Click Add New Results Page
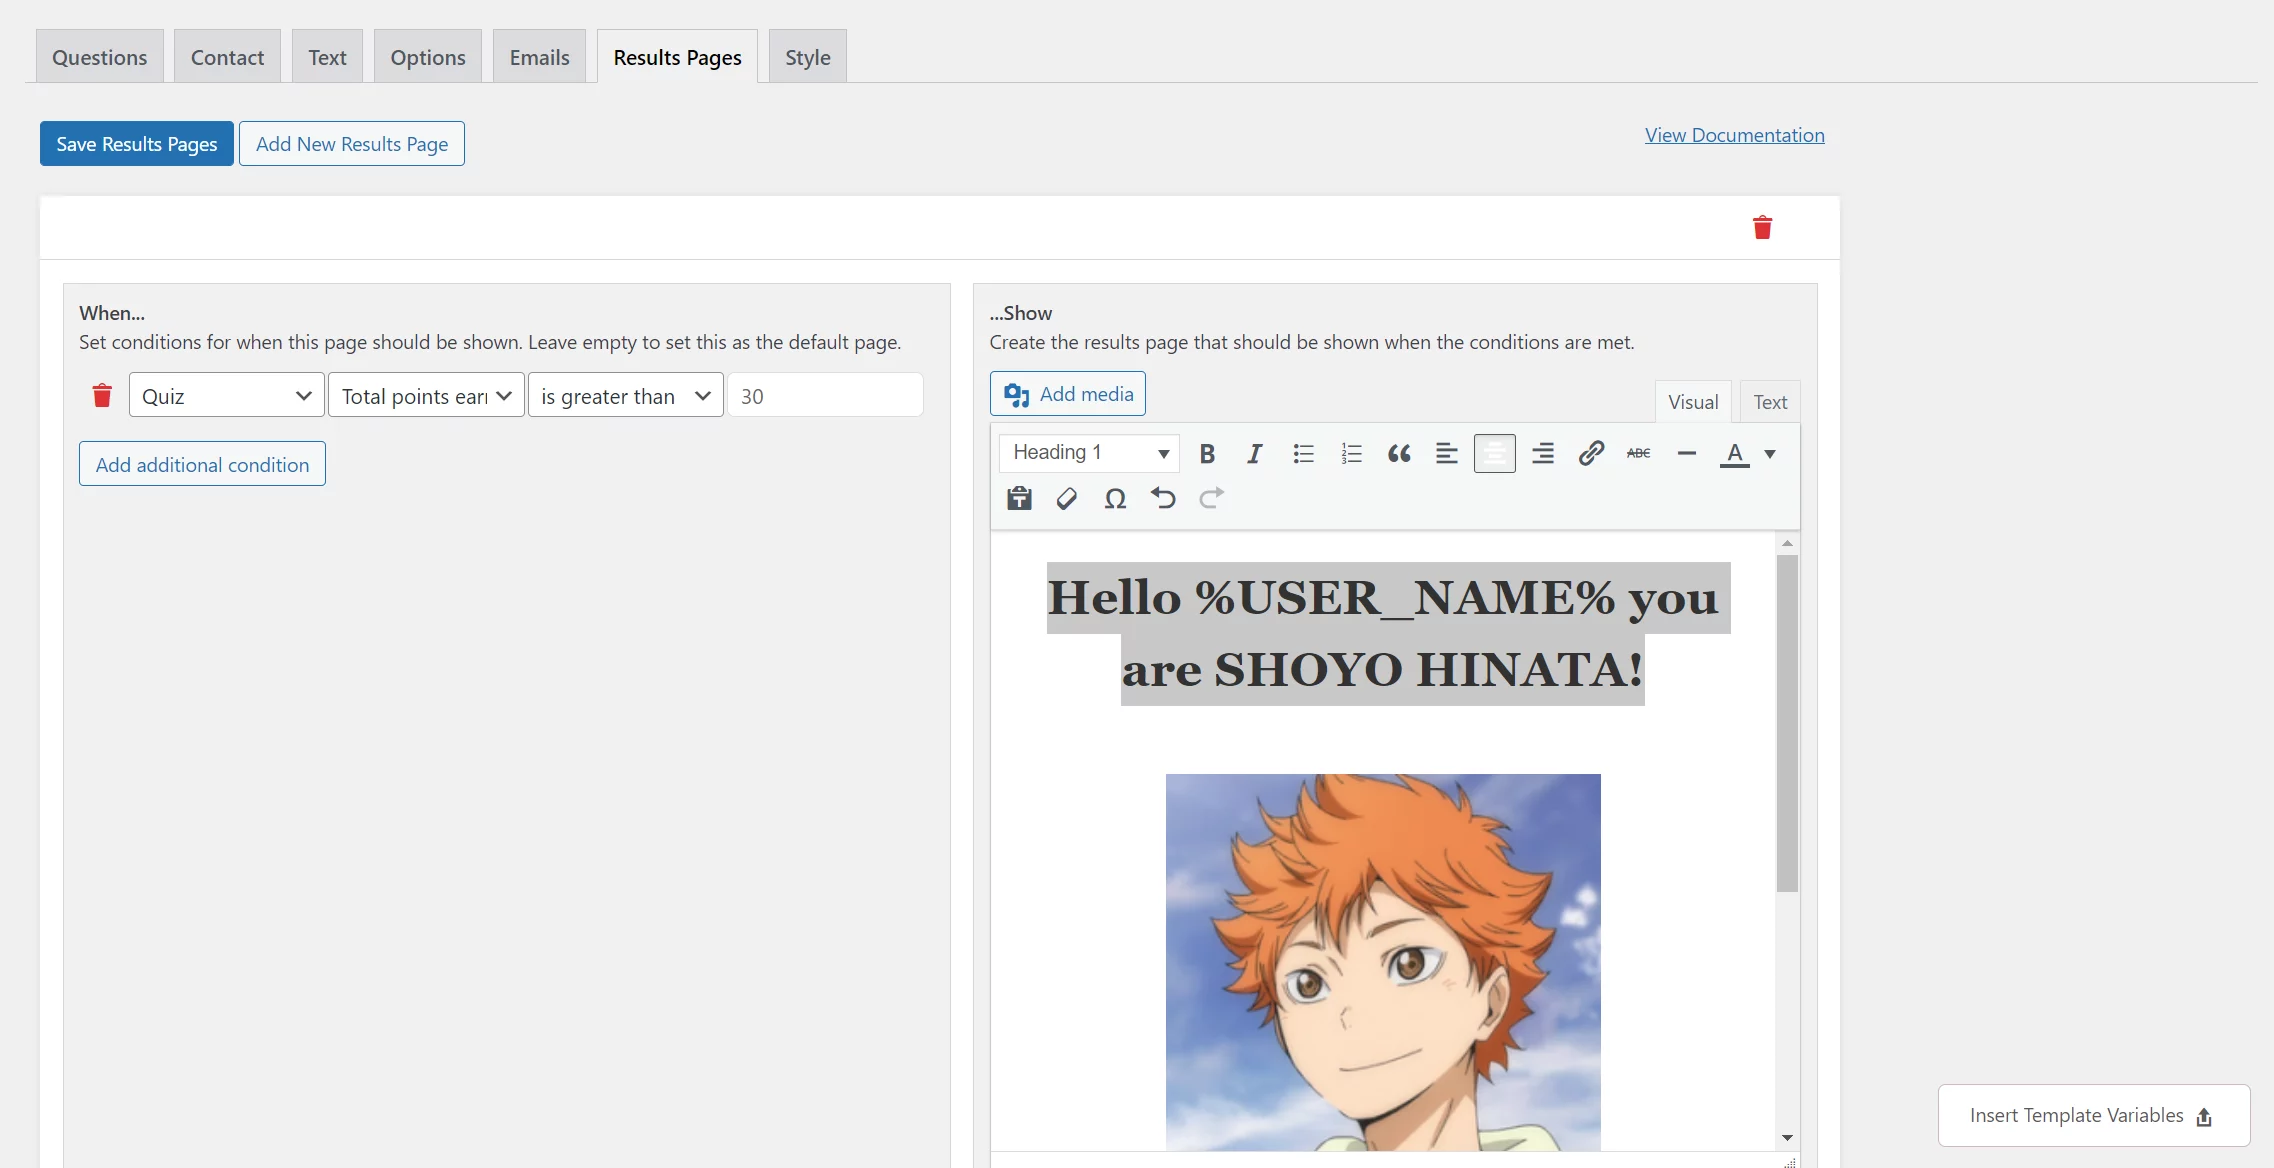The width and height of the screenshot is (2274, 1168). point(352,143)
